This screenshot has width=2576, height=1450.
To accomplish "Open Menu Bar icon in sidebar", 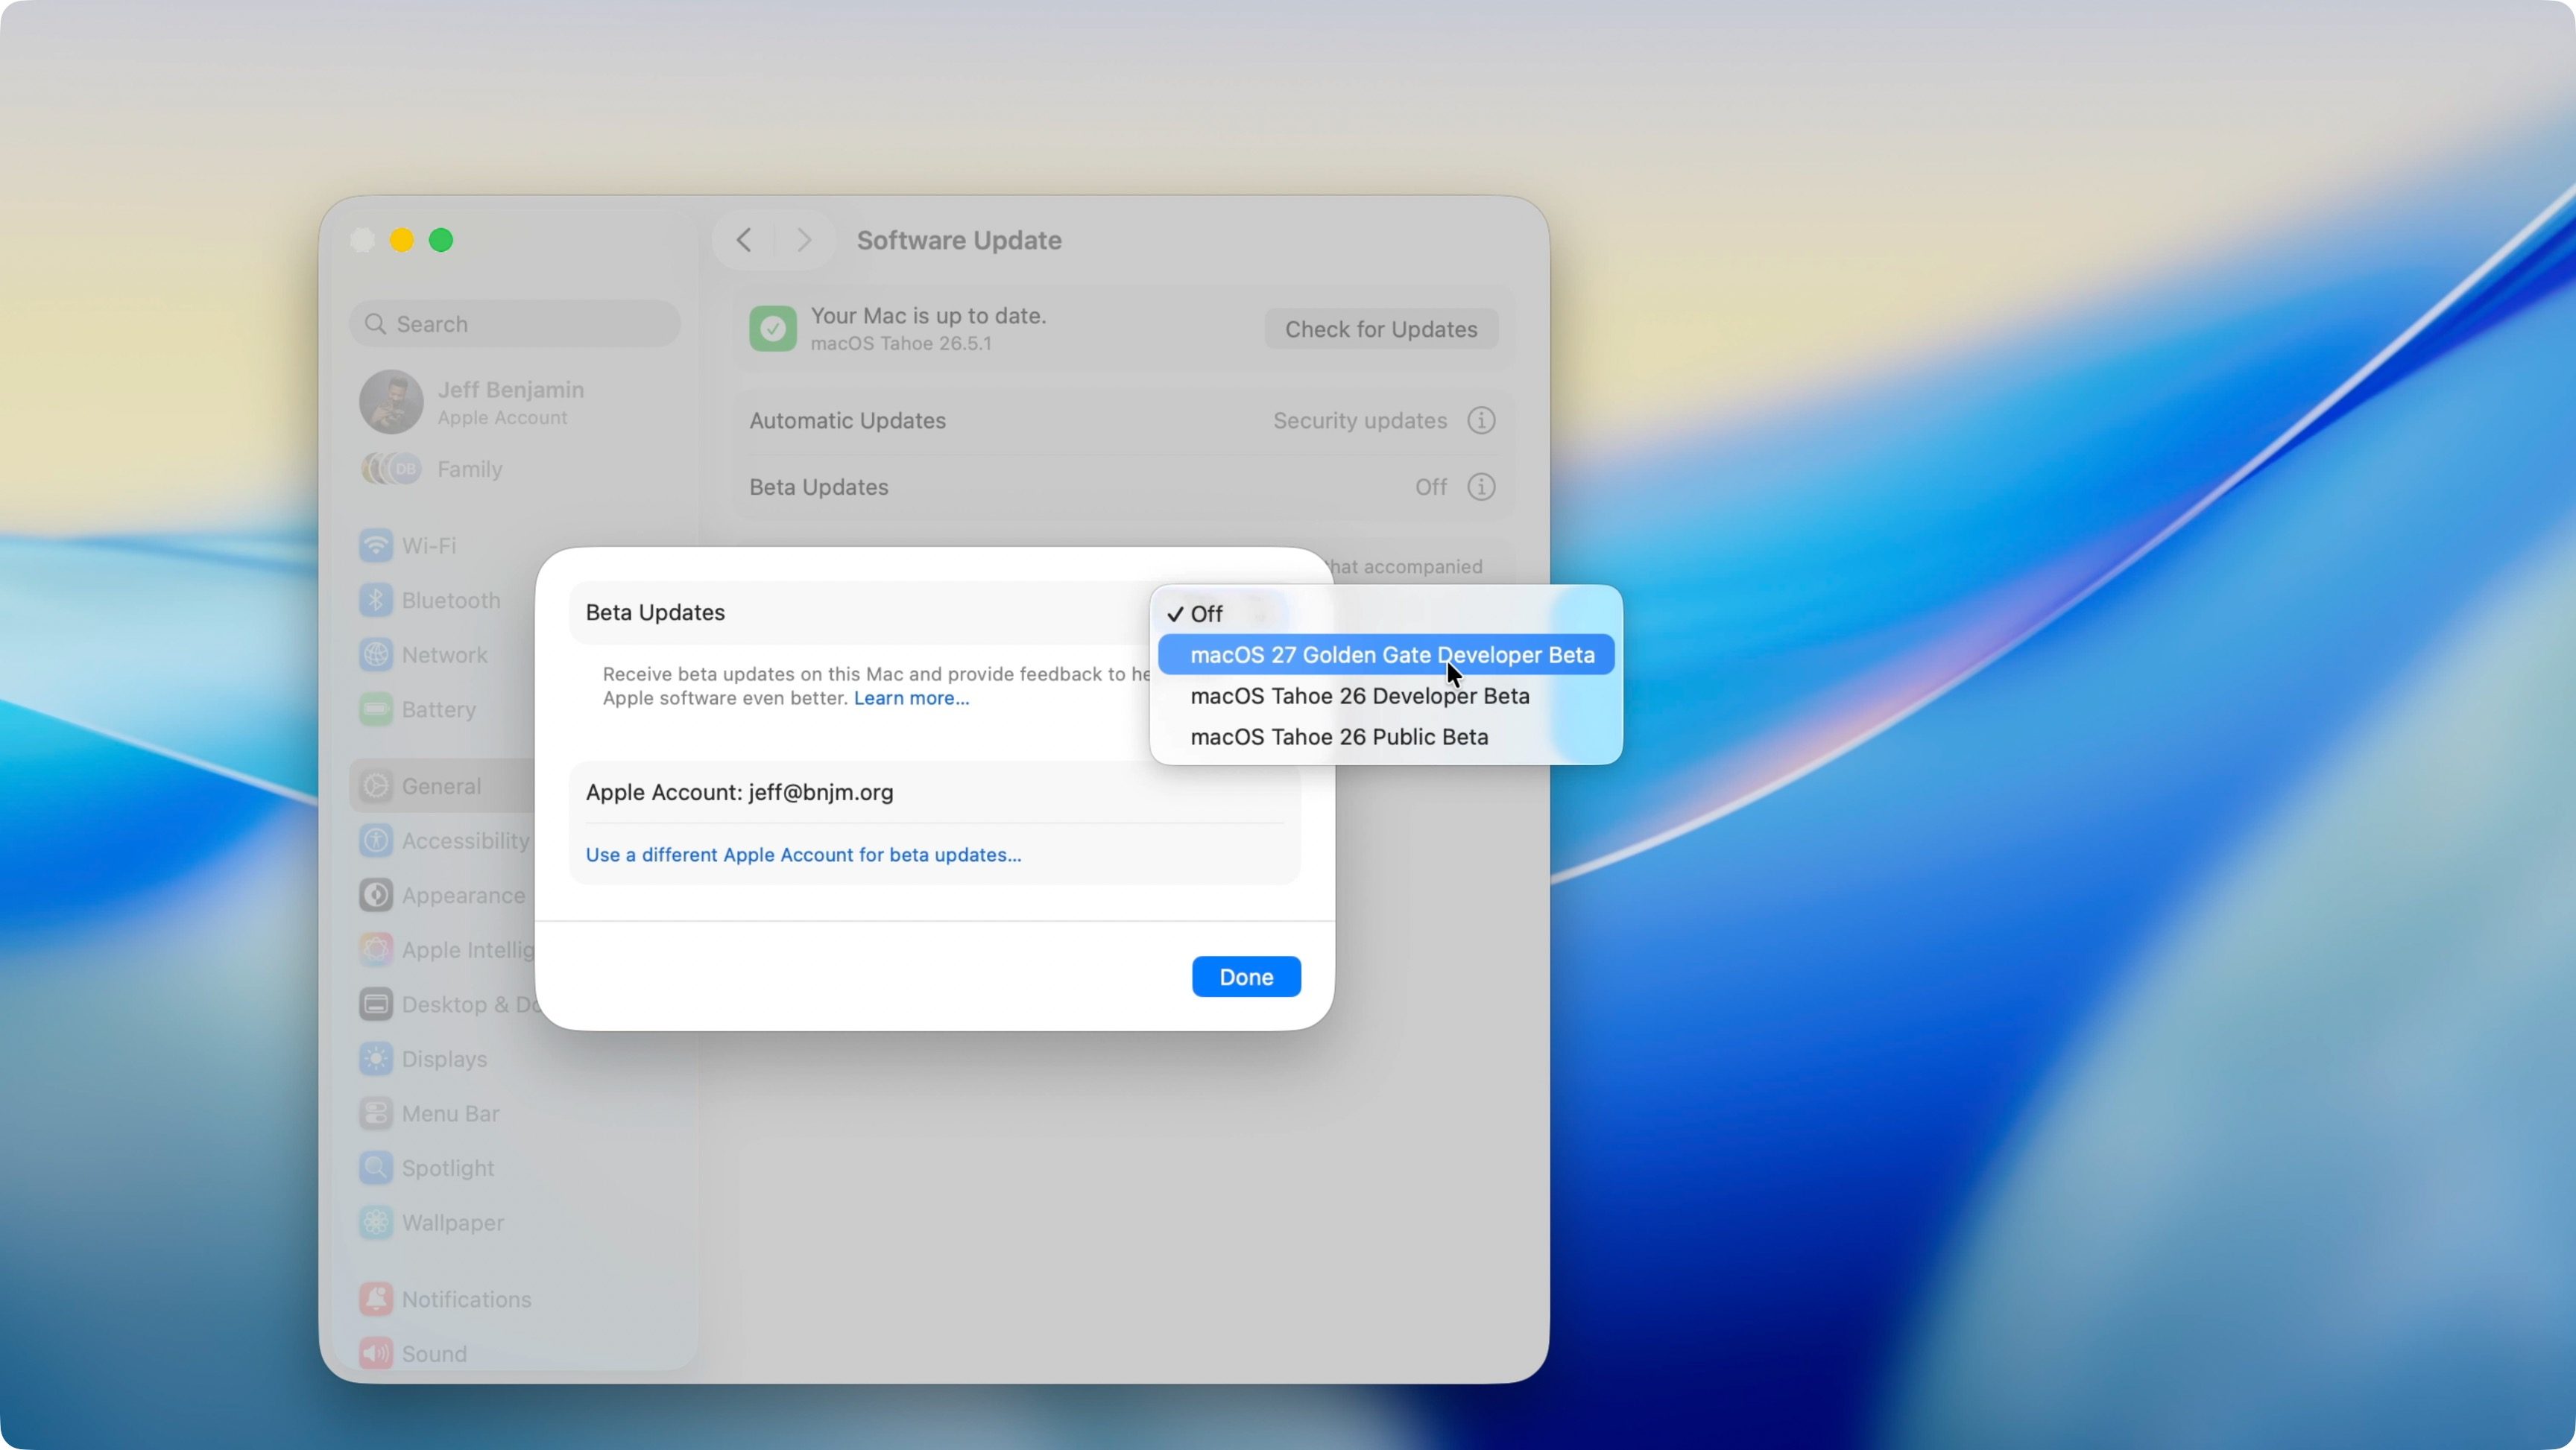I will click(376, 1113).
